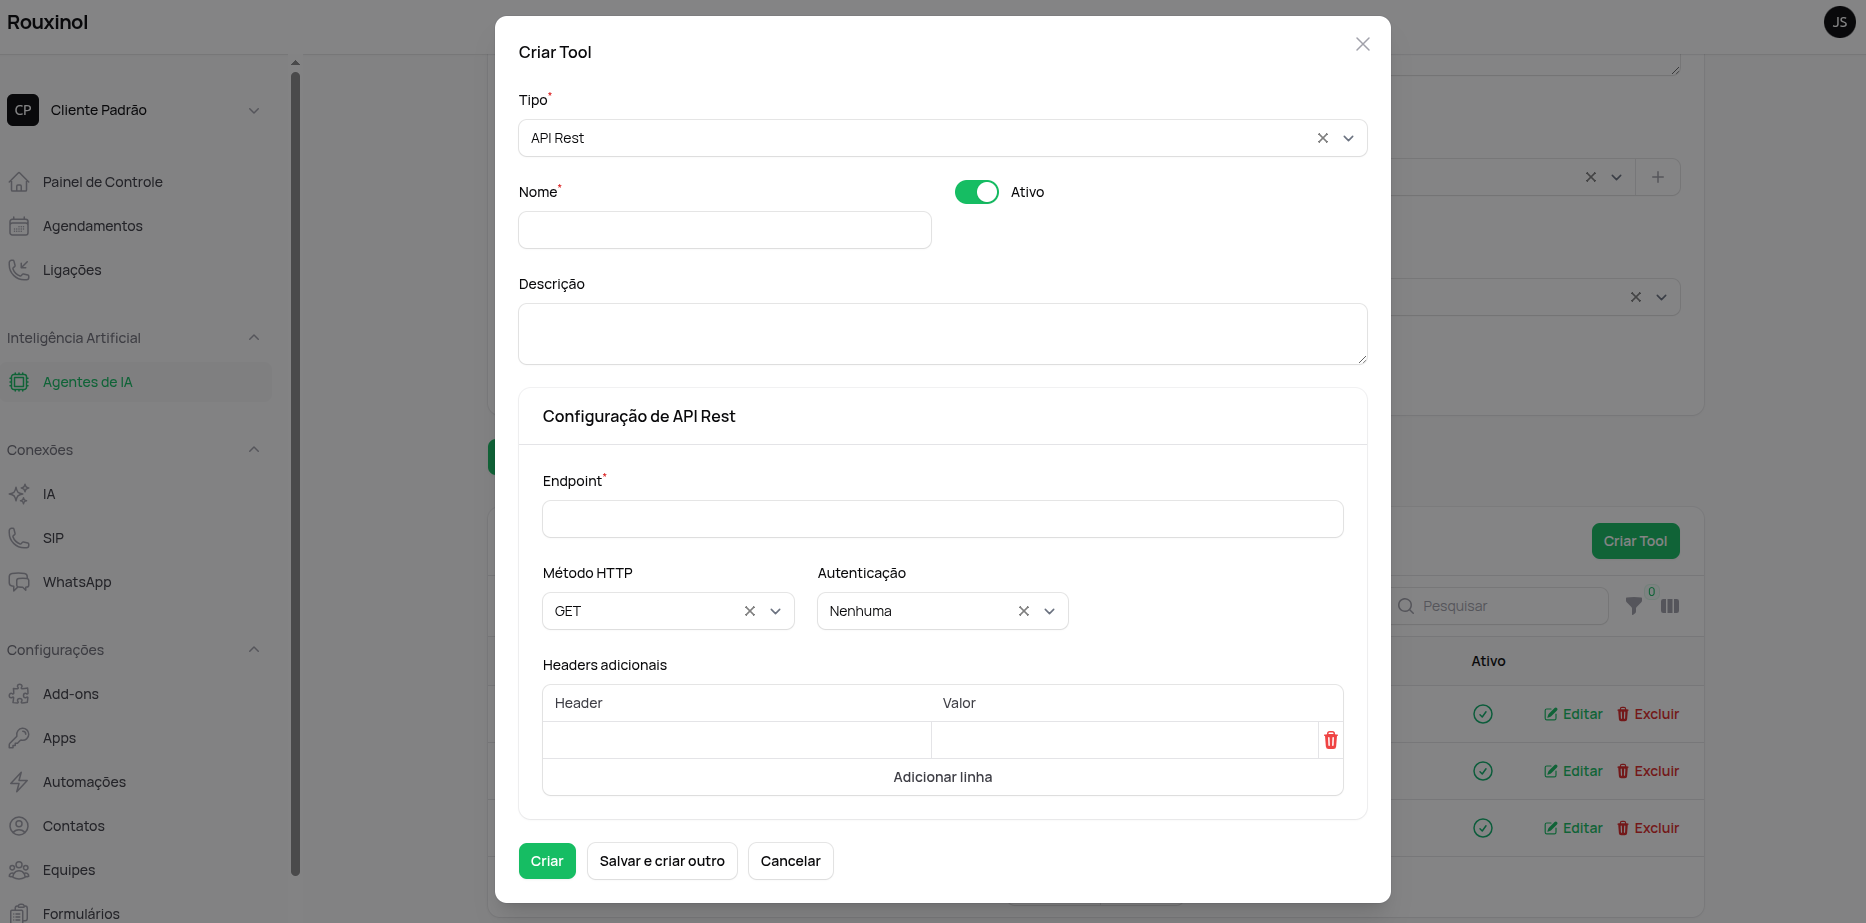1866x923 pixels.
Task: Click the WhatsApp chat icon
Action: 19,582
